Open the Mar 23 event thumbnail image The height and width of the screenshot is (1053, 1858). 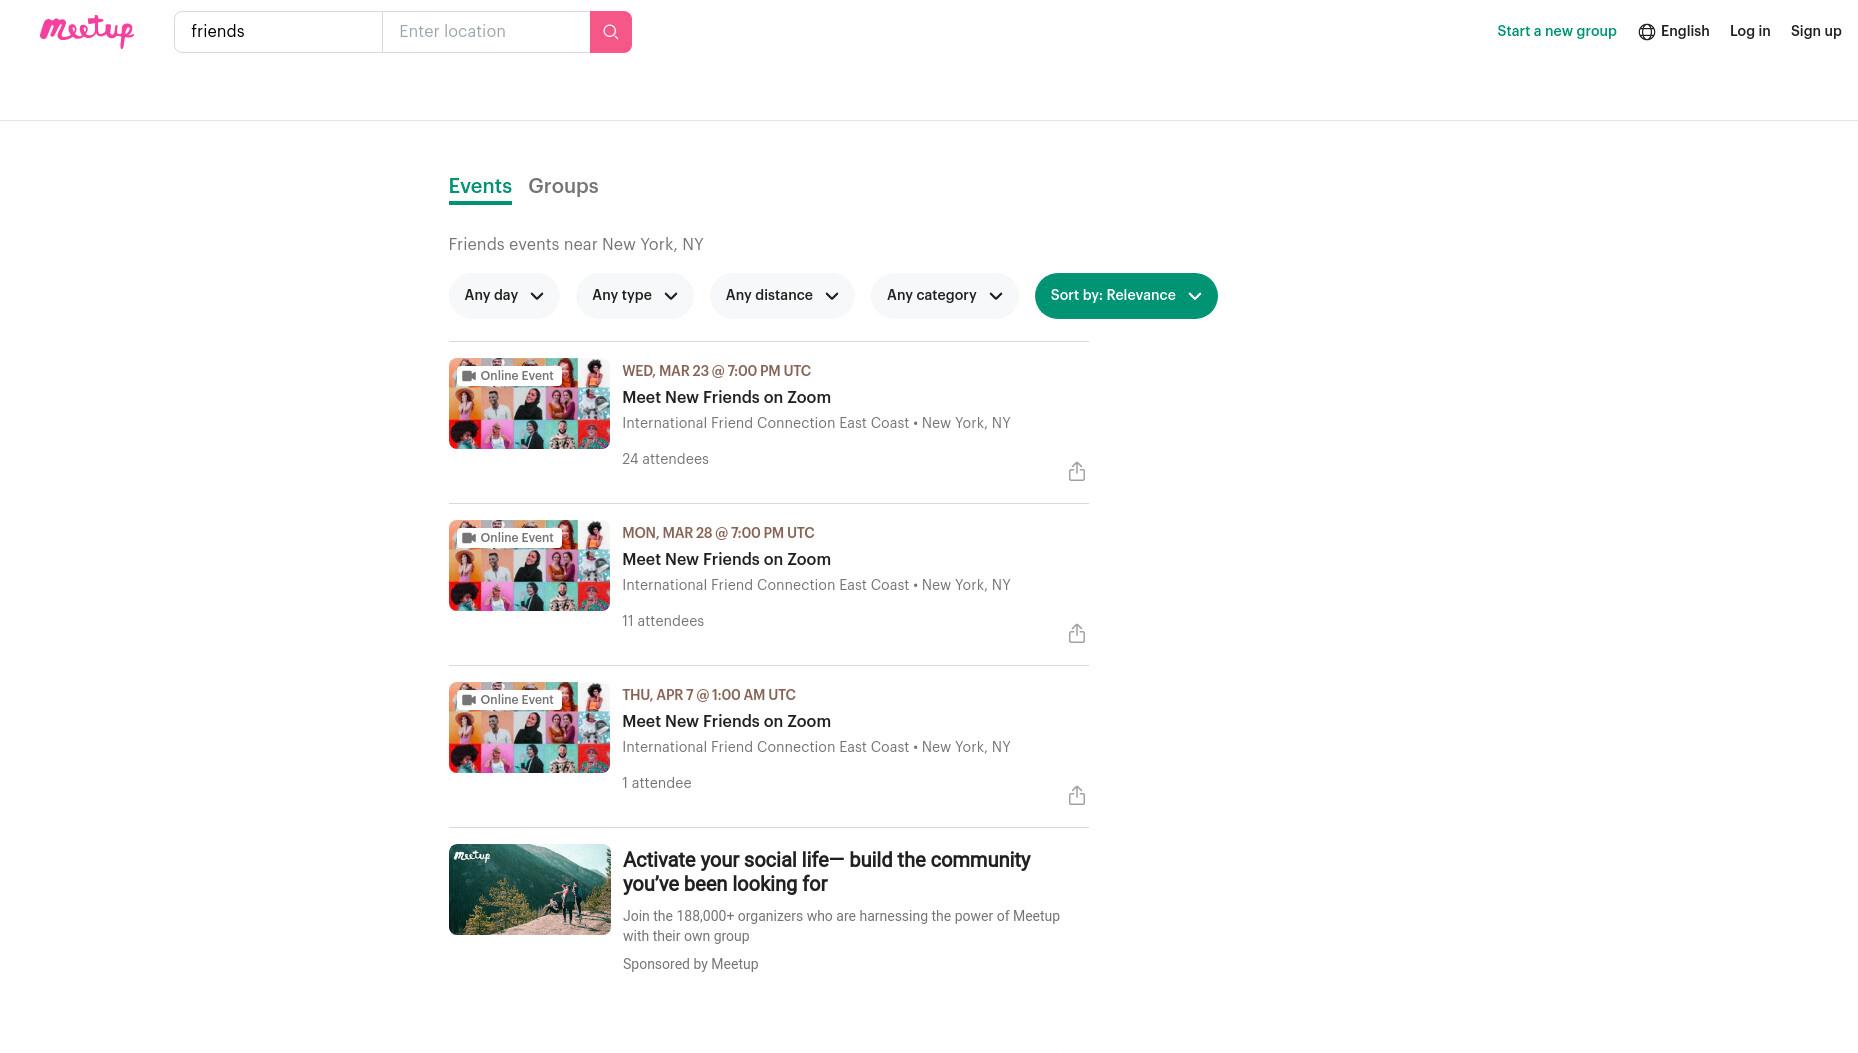(x=529, y=404)
